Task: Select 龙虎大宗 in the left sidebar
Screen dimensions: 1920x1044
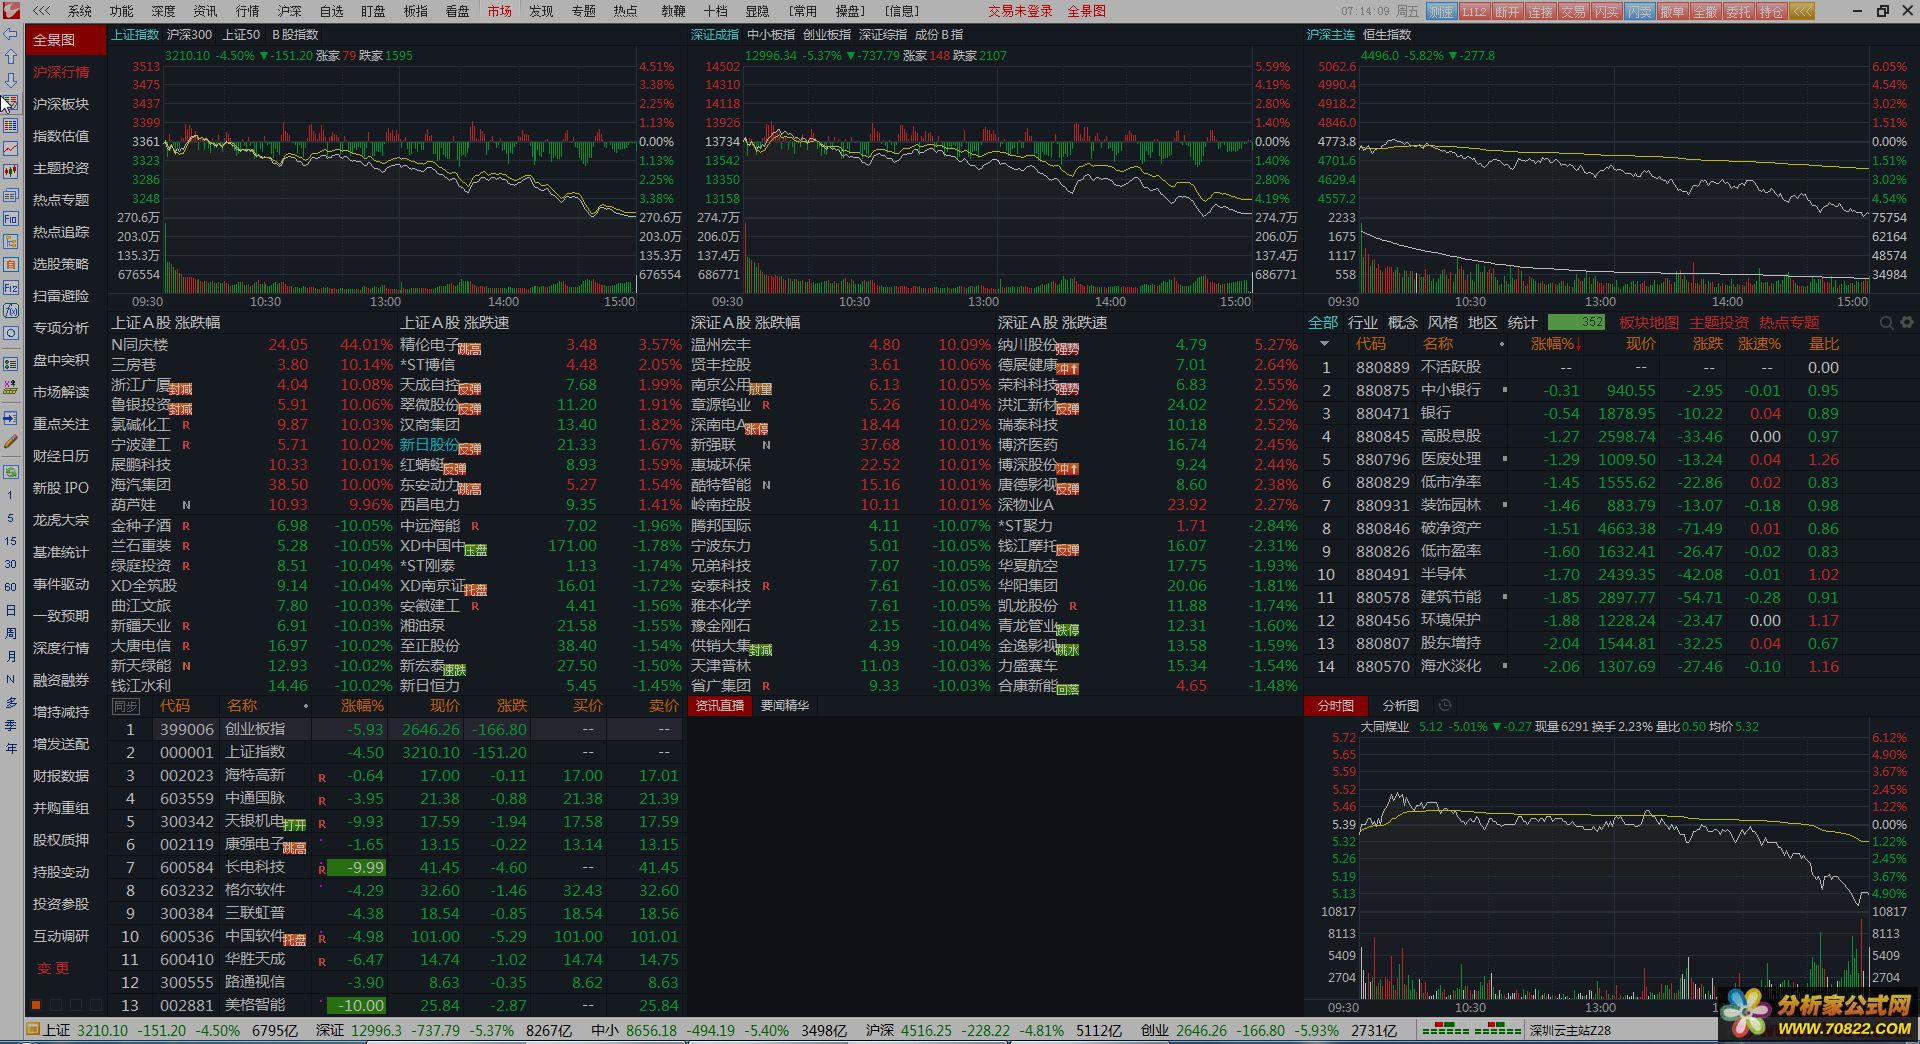Action: [61, 520]
